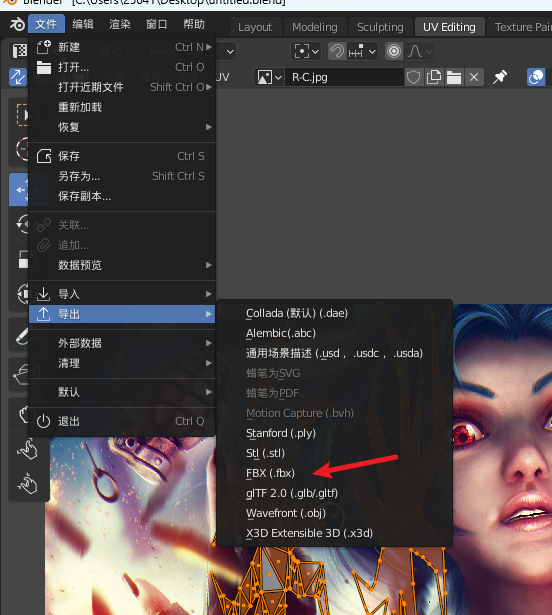Image resolution: width=552 pixels, height=615 pixels.
Task: Export as Alembic (.abc)
Action: point(334,333)
